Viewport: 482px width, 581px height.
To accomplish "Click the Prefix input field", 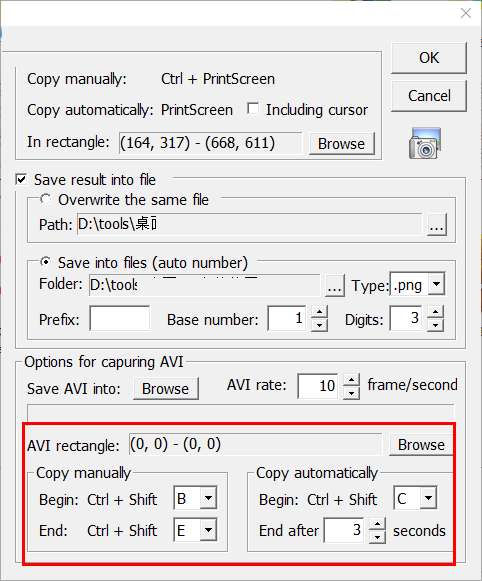I will coord(120,318).
